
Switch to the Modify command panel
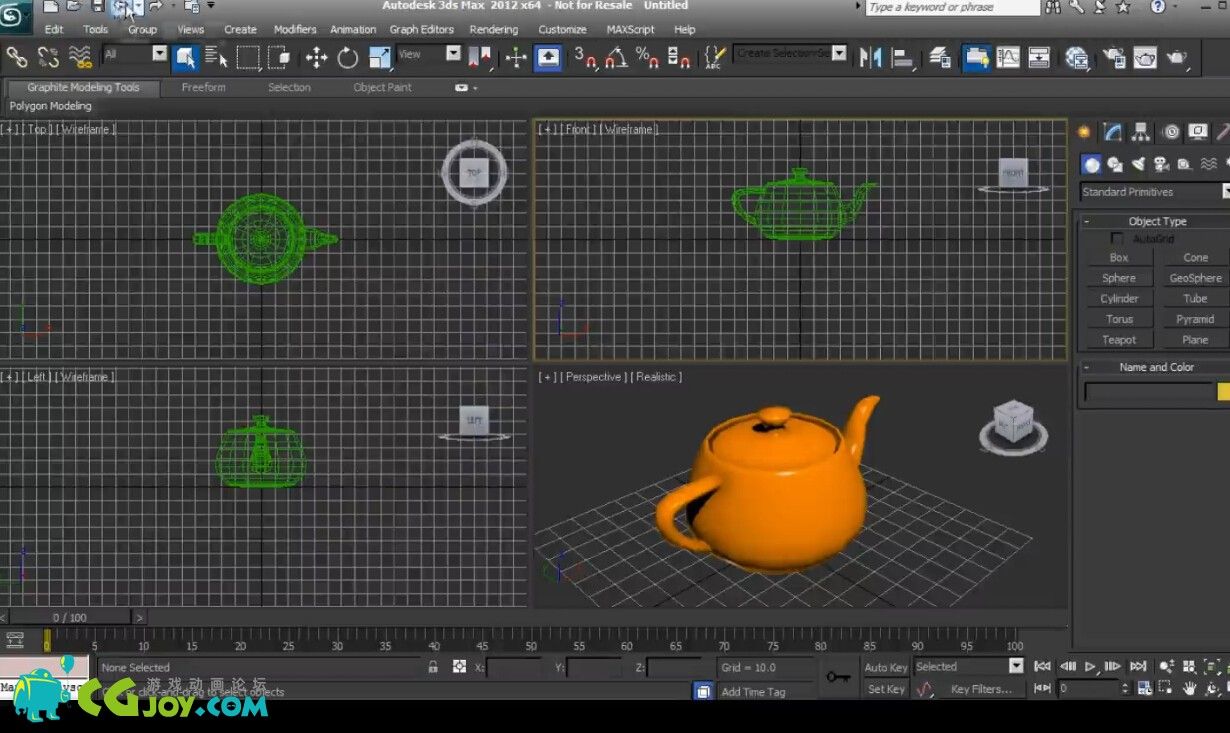pos(1113,132)
